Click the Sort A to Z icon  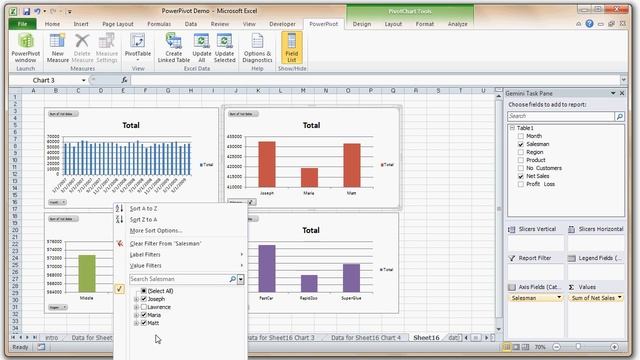(119, 208)
